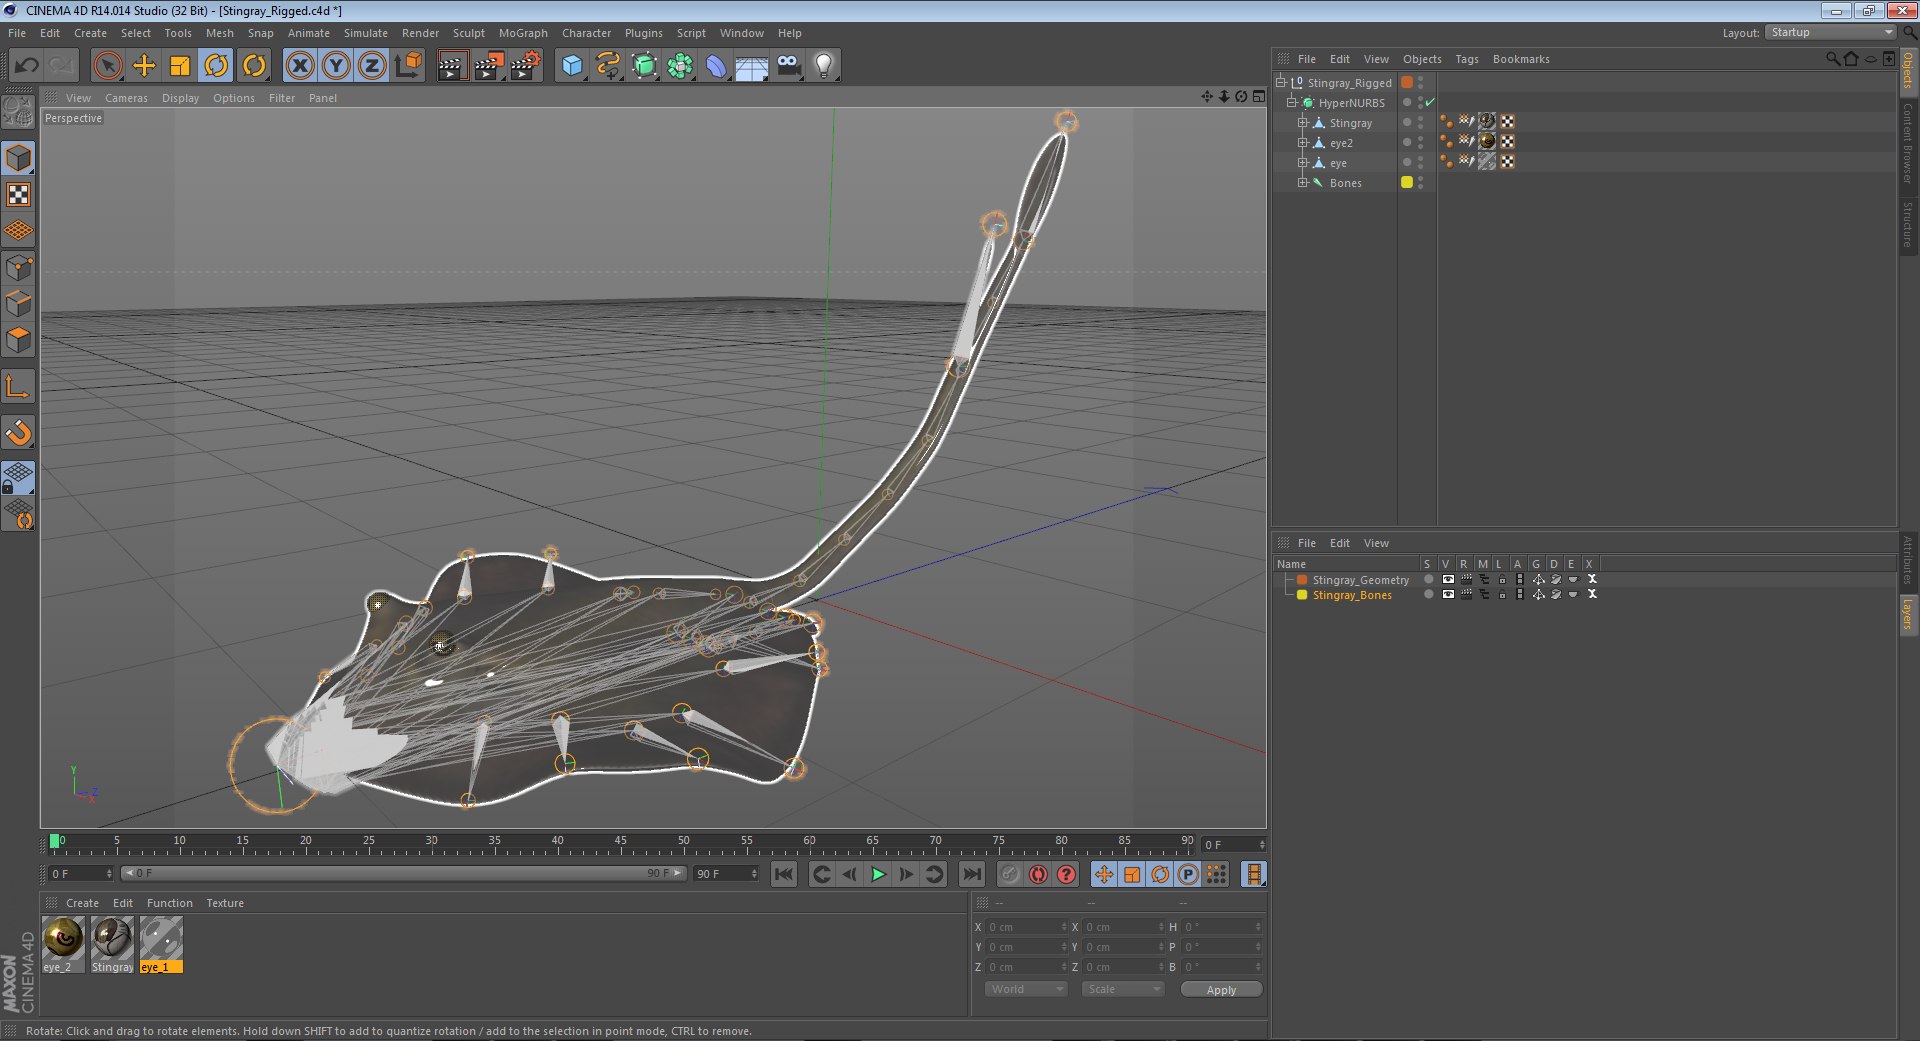Image resolution: width=1920 pixels, height=1041 pixels.
Task: Expand the eye object node
Action: (x=1302, y=162)
